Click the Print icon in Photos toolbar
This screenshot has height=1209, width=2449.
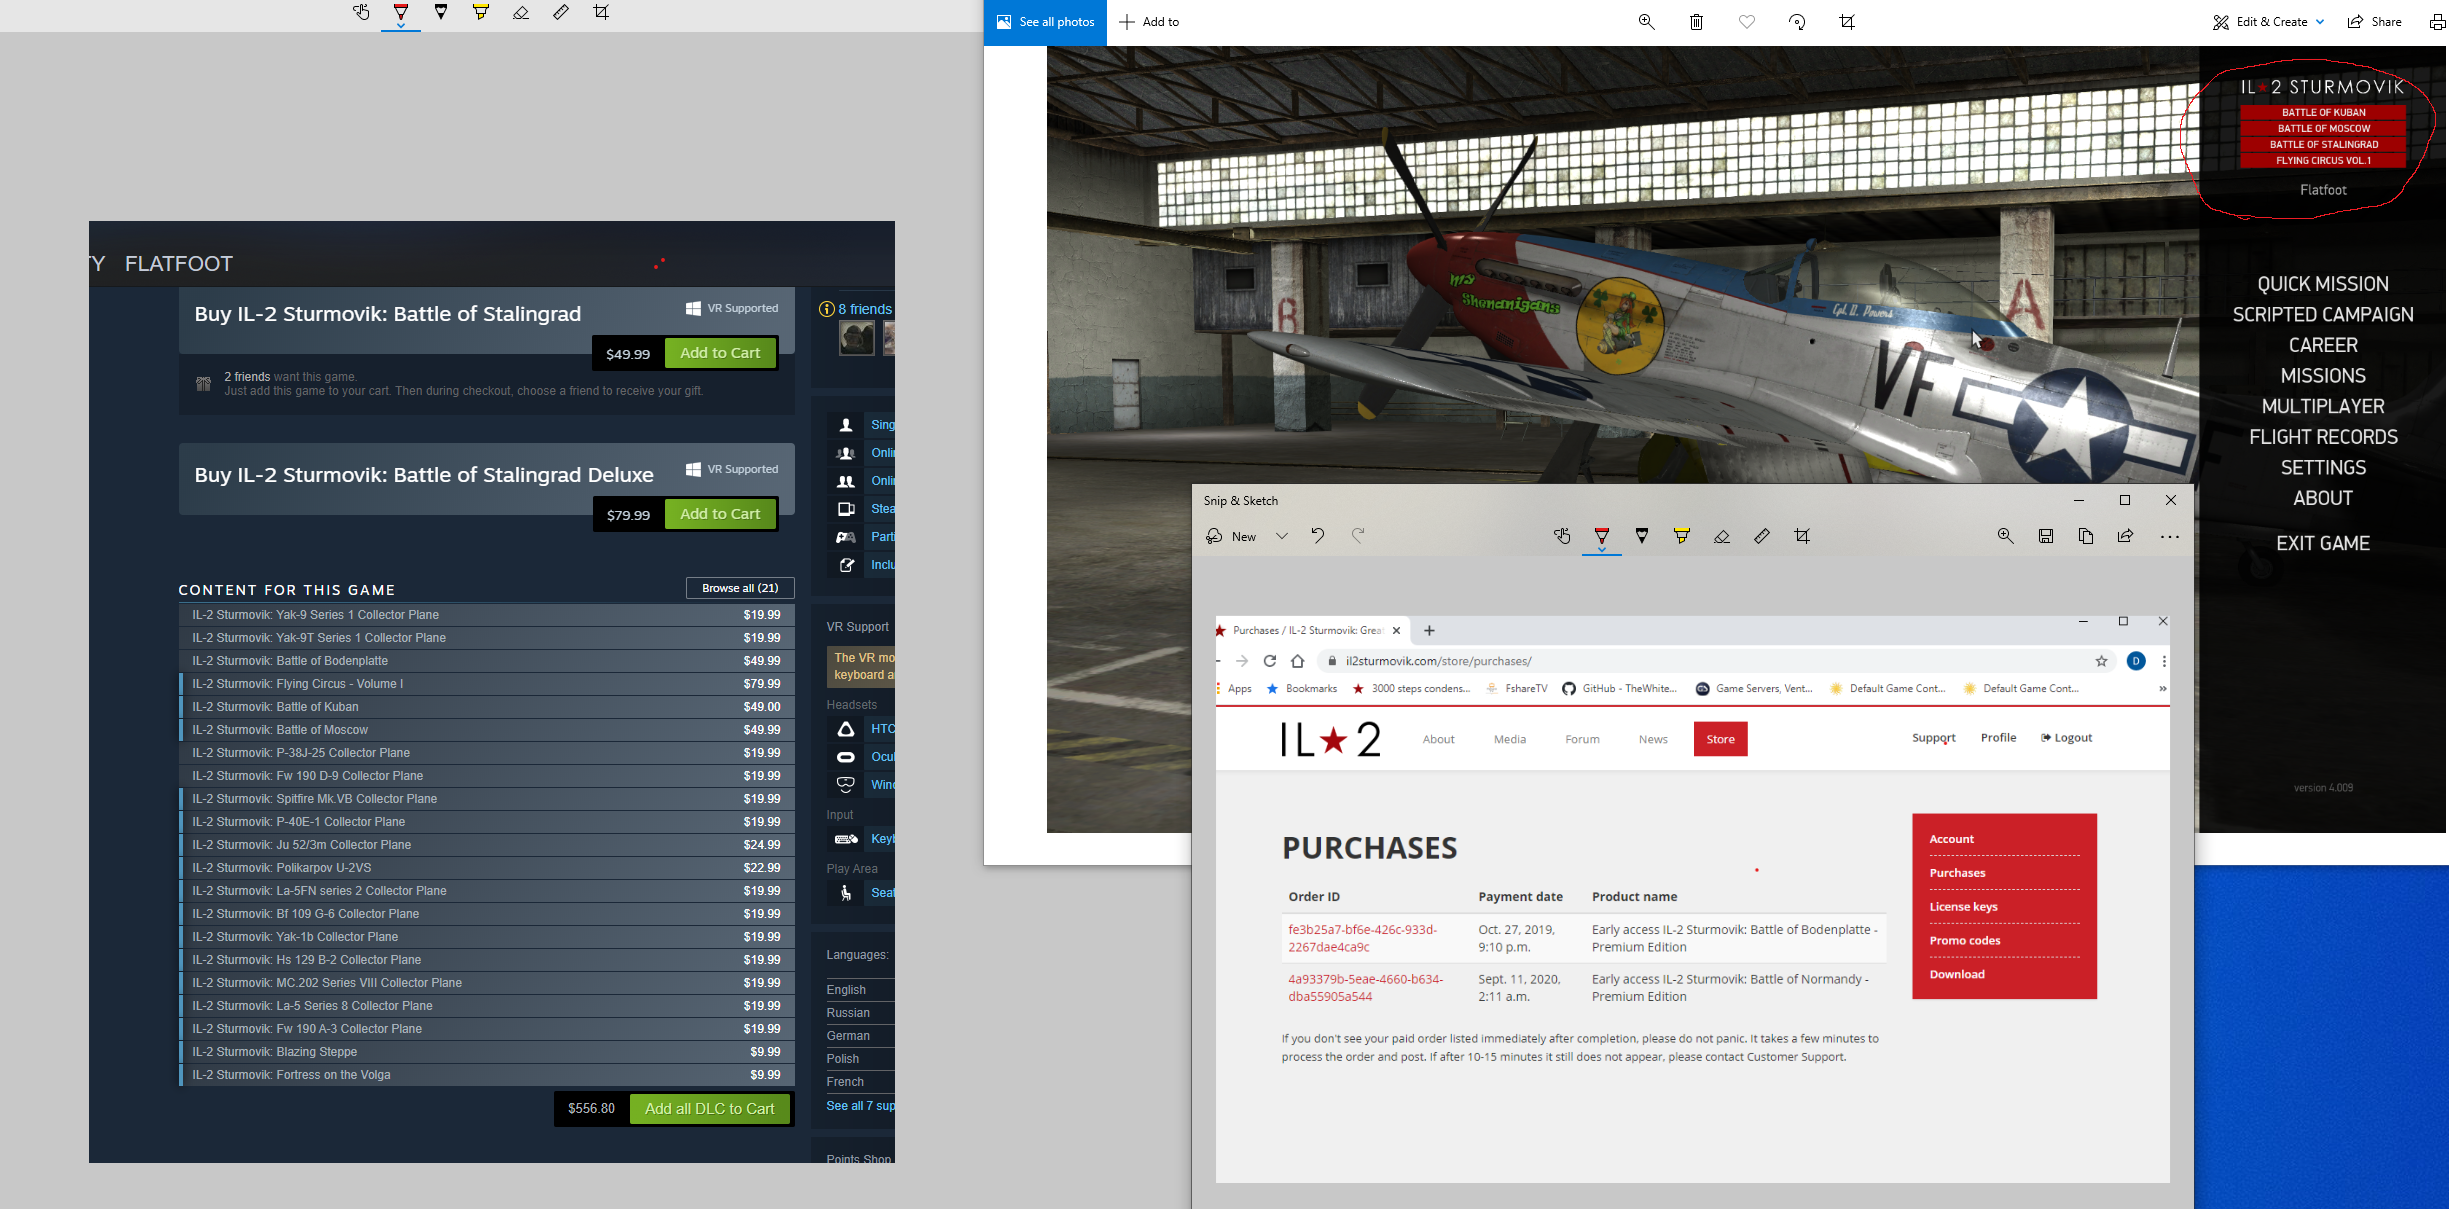coord(2437,22)
